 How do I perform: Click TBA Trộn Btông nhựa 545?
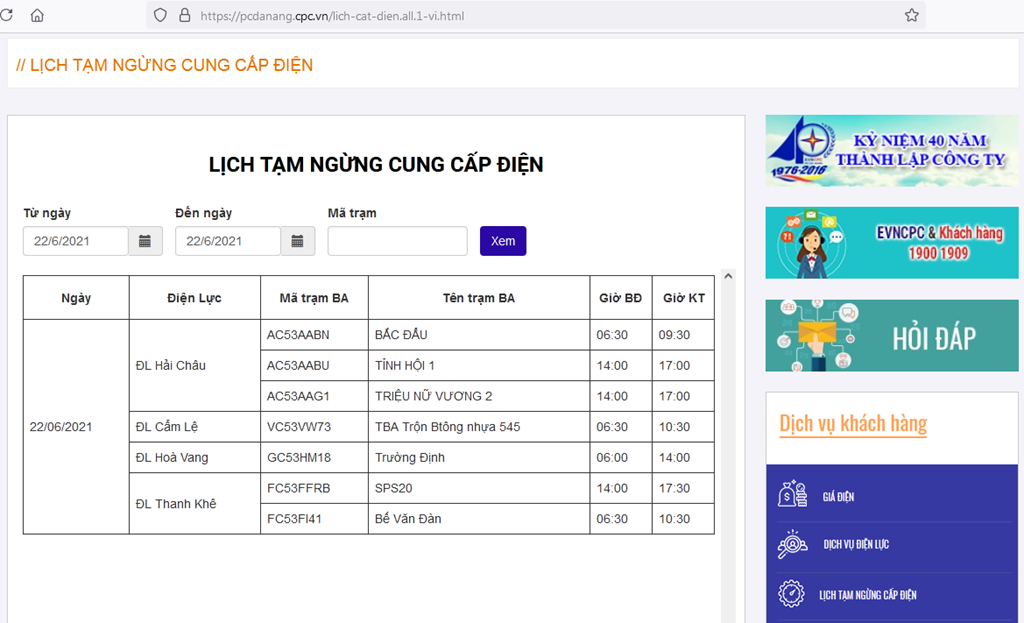479,426
